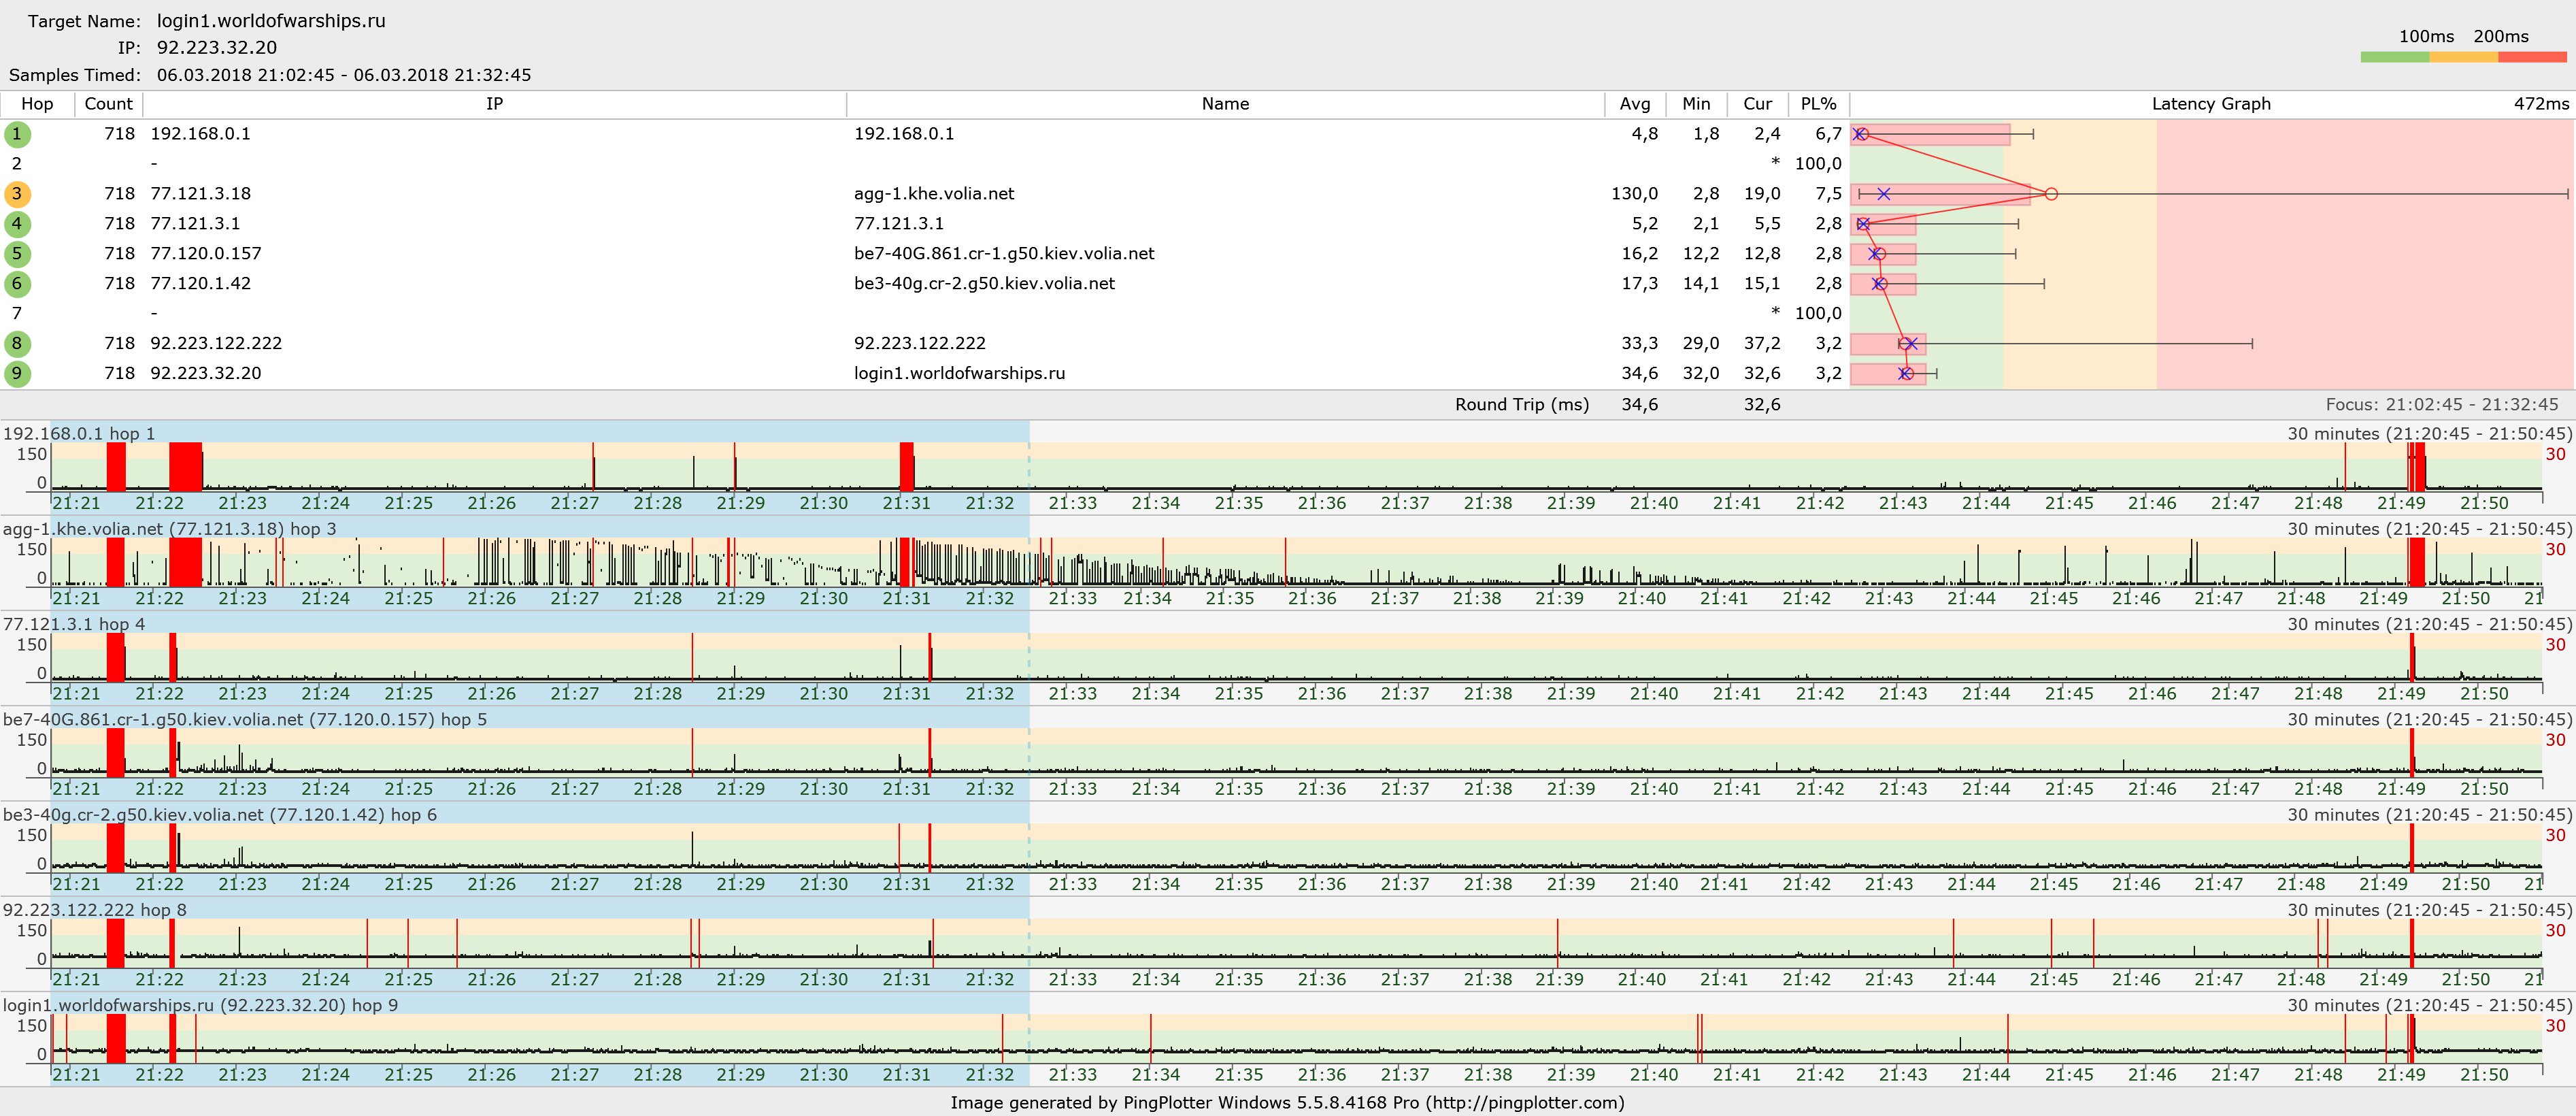Click the red legend bar segment
The image size is (2576, 1116).
pos(2532,57)
